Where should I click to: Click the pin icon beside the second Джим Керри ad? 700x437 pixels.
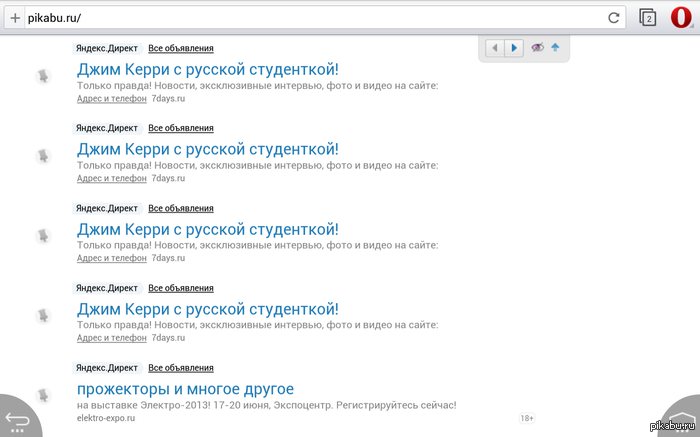[x=43, y=156]
